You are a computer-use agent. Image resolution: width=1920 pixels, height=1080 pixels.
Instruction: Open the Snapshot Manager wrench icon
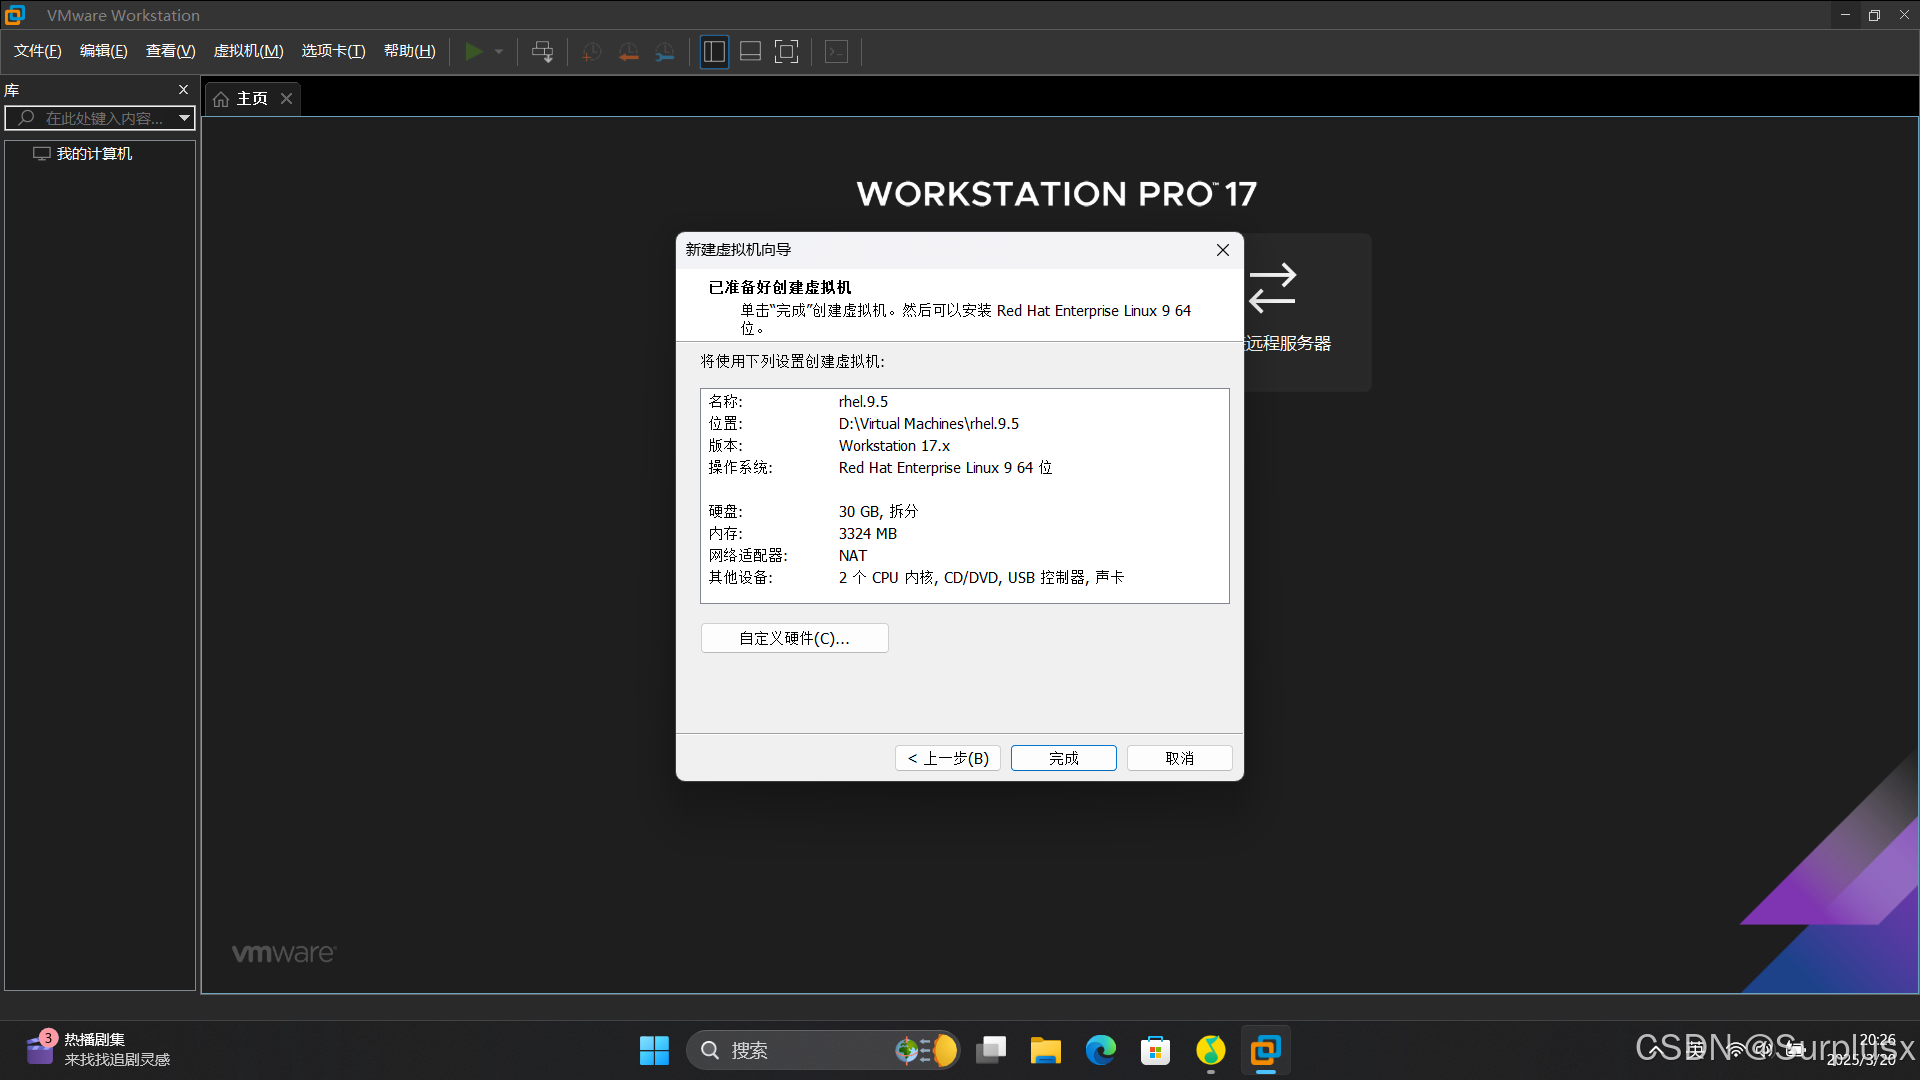665,51
